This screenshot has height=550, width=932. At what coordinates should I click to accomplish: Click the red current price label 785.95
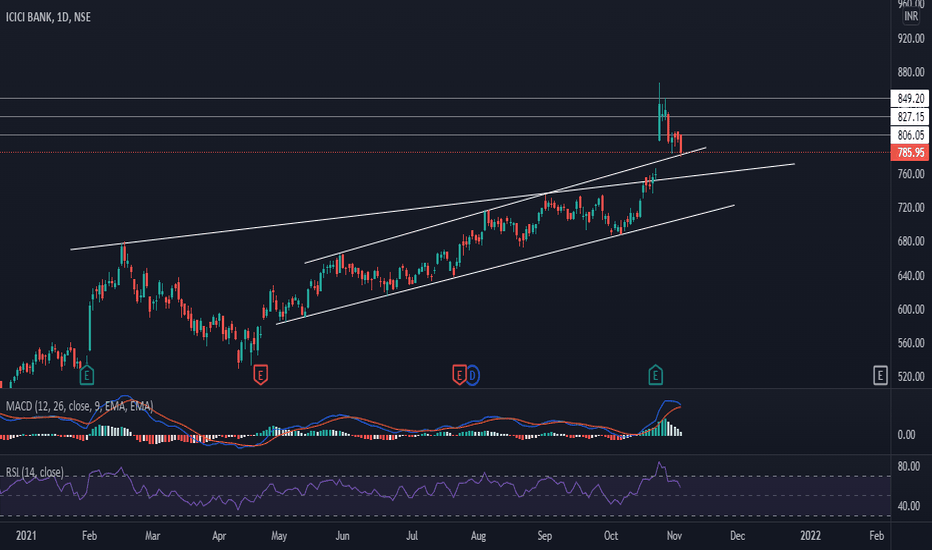(x=910, y=153)
